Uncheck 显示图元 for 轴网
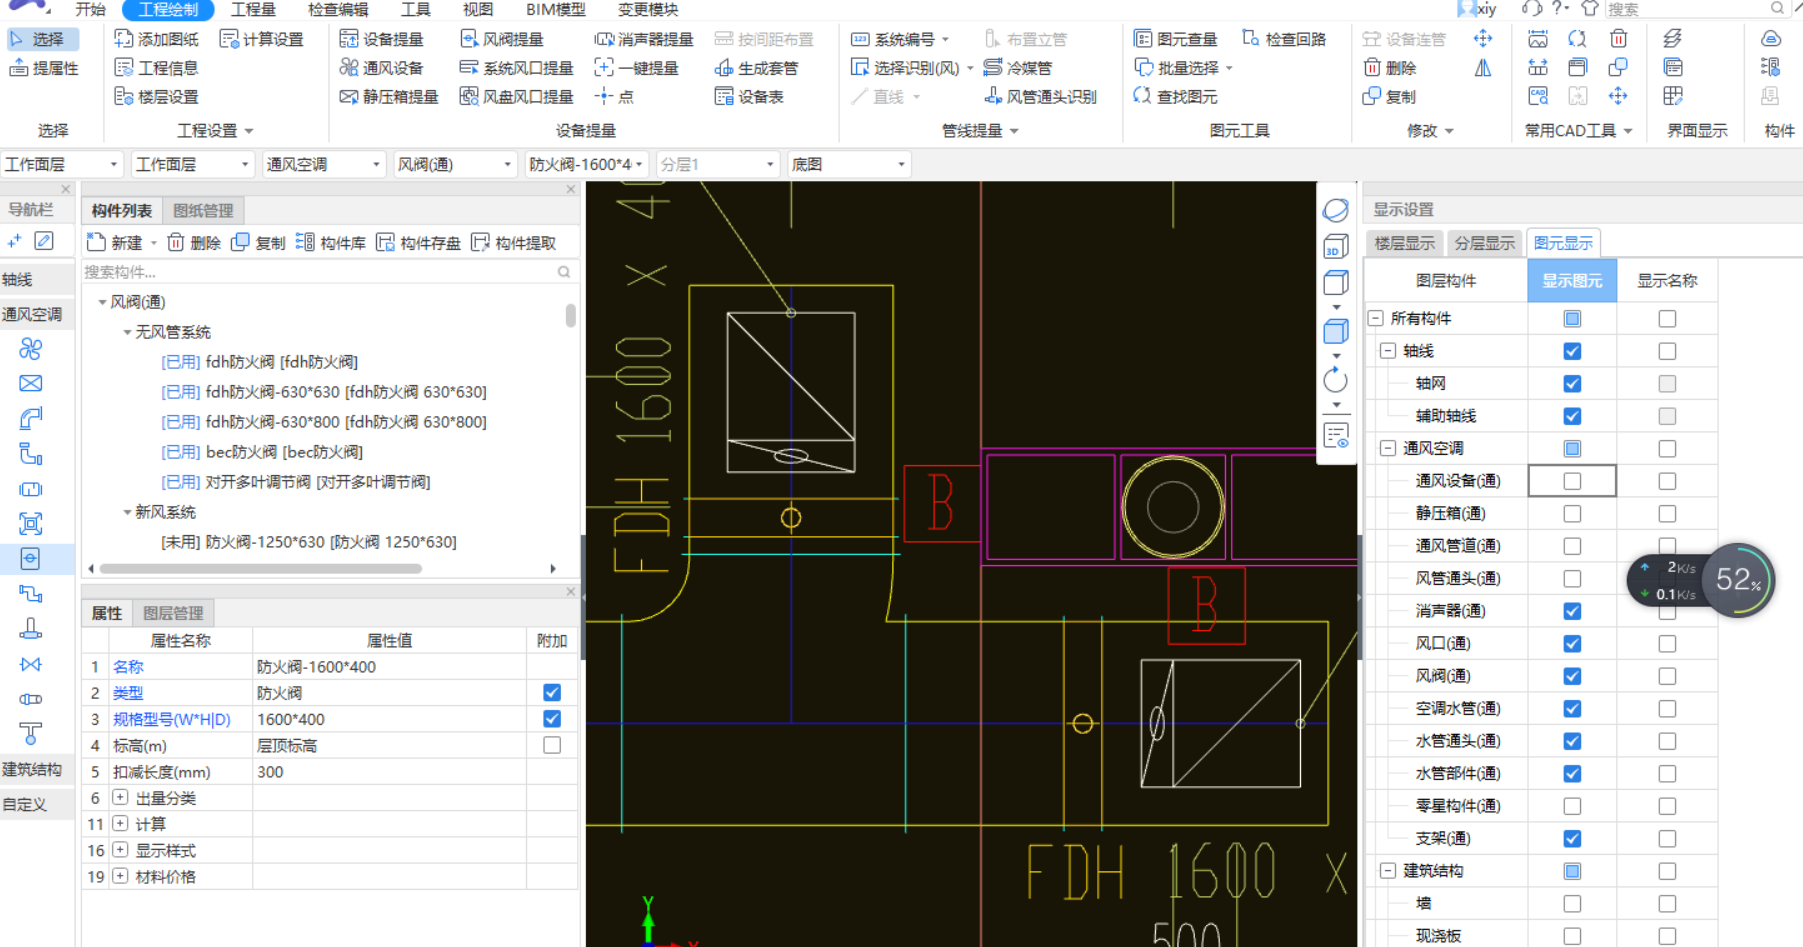Image resolution: width=1803 pixels, height=947 pixels. (x=1572, y=384)
